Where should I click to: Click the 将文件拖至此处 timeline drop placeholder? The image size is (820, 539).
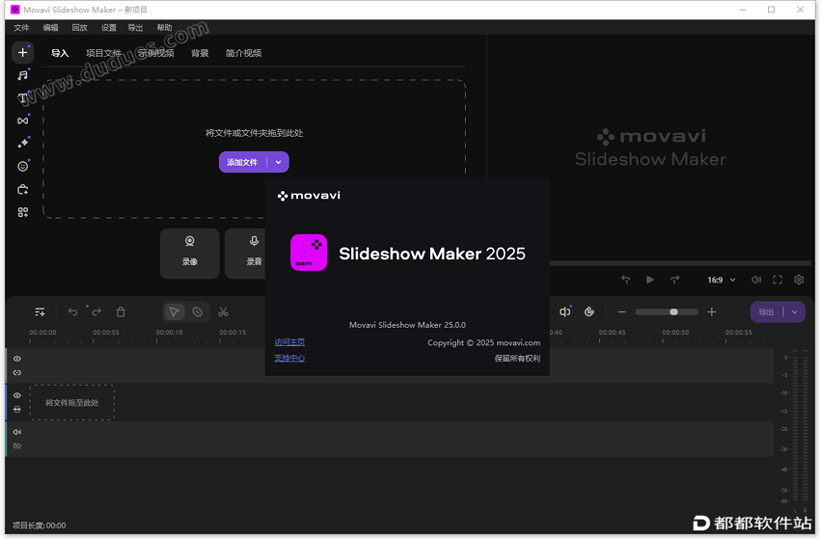tap(72, 403)
